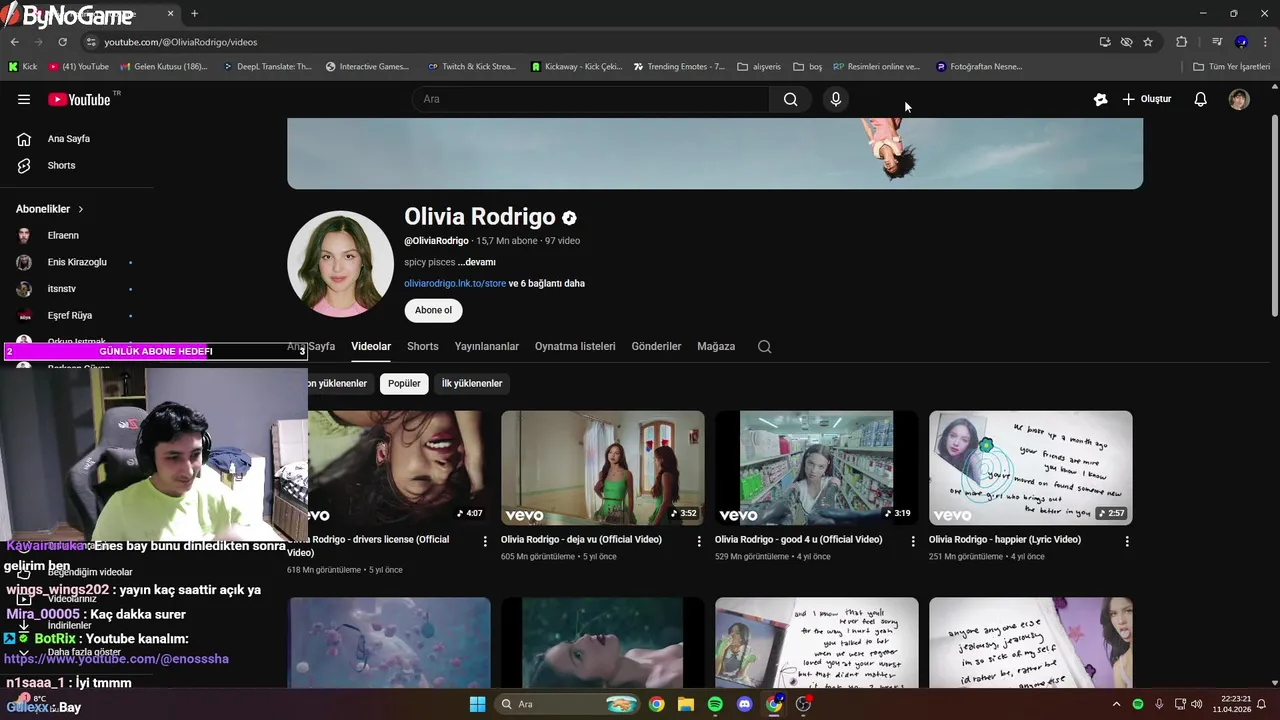1280x720 pixels.
Task: Open the alışveriş bookmark folder
Action: [x=759, y=67]
